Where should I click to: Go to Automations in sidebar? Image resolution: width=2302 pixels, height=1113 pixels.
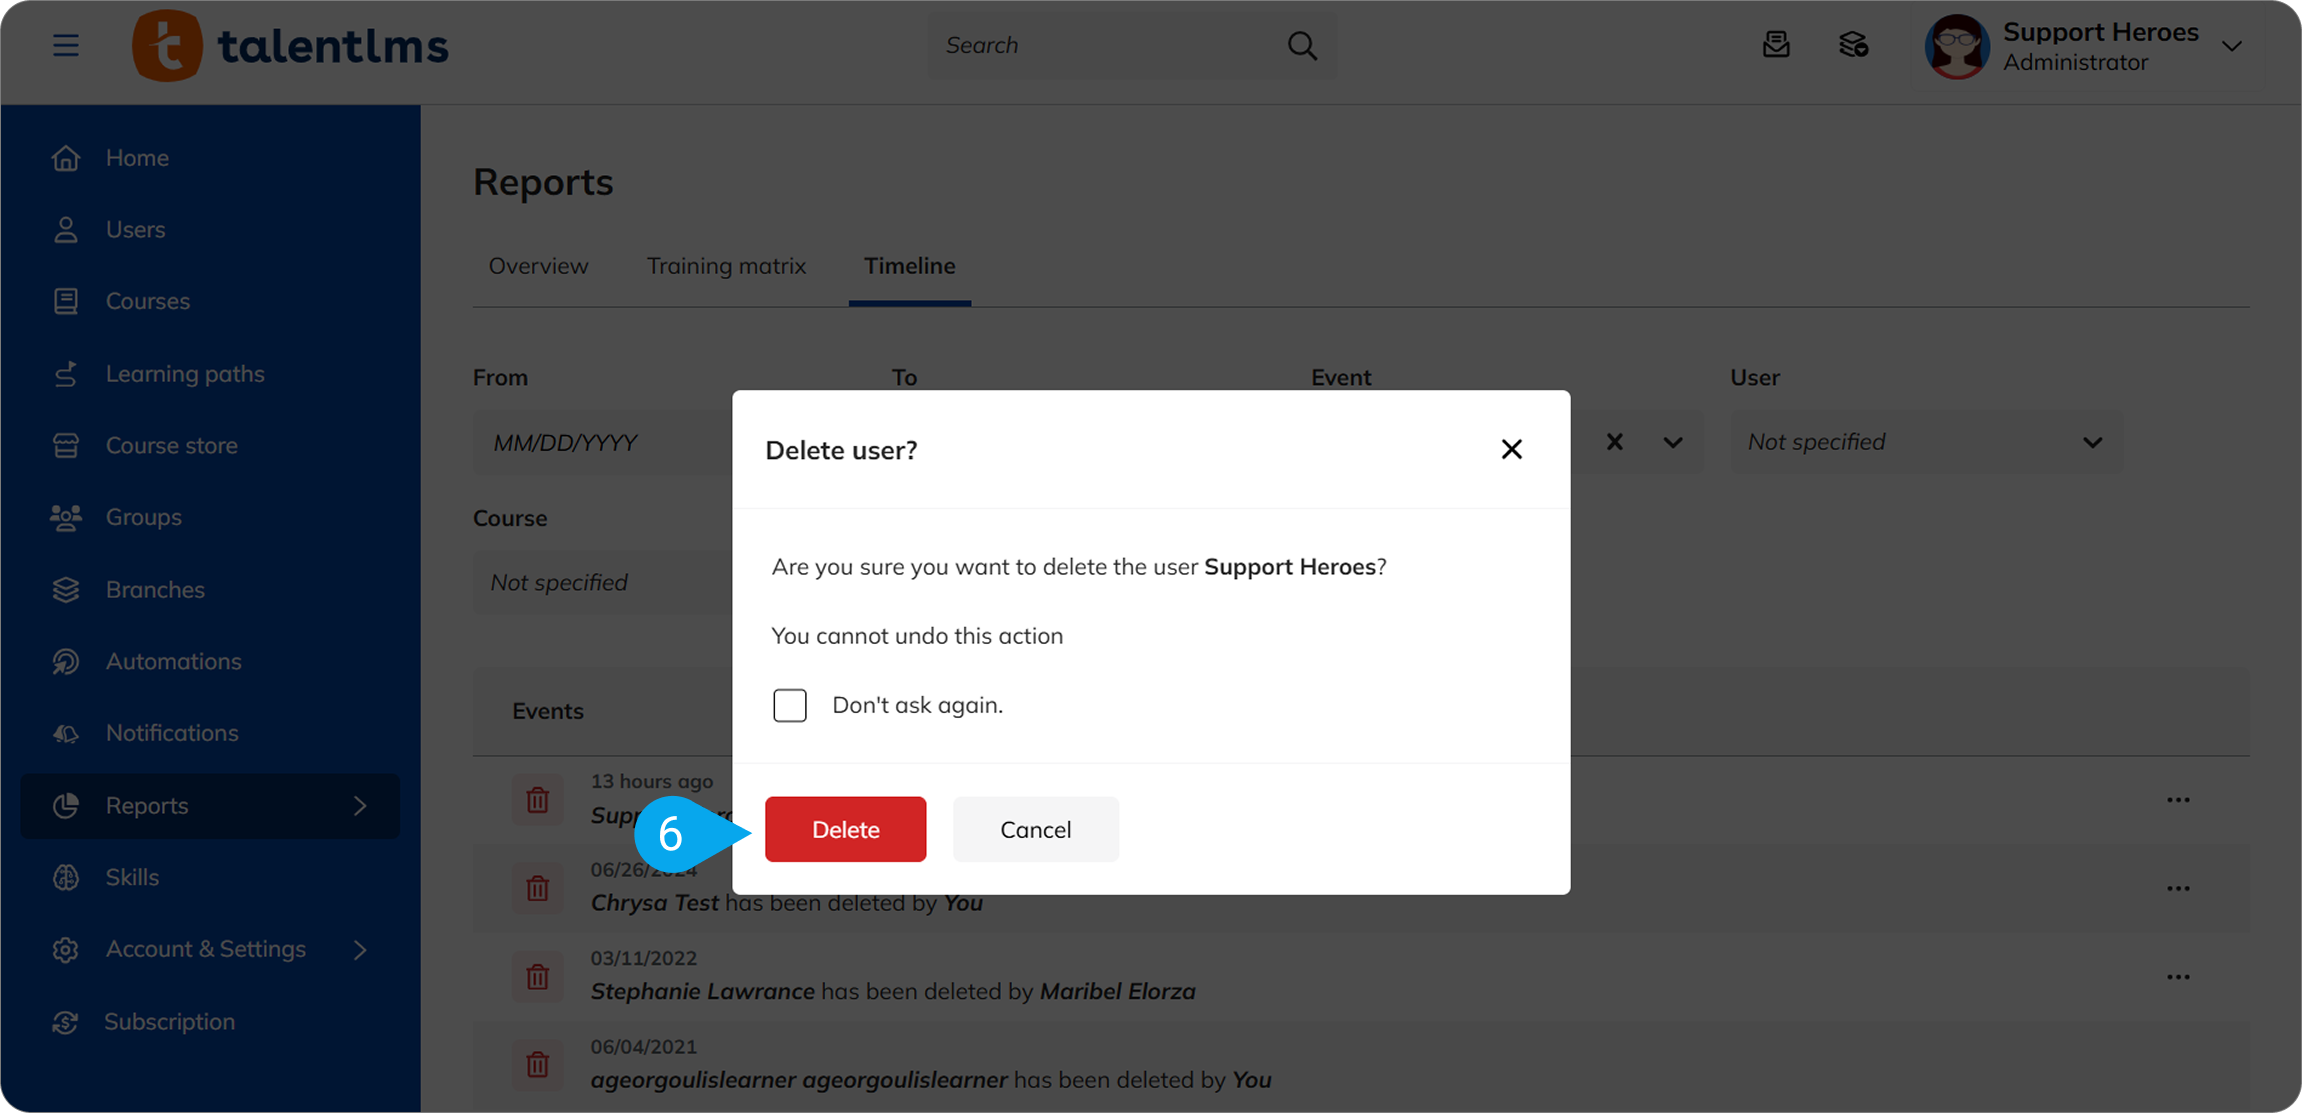click(x=173, y=661)
